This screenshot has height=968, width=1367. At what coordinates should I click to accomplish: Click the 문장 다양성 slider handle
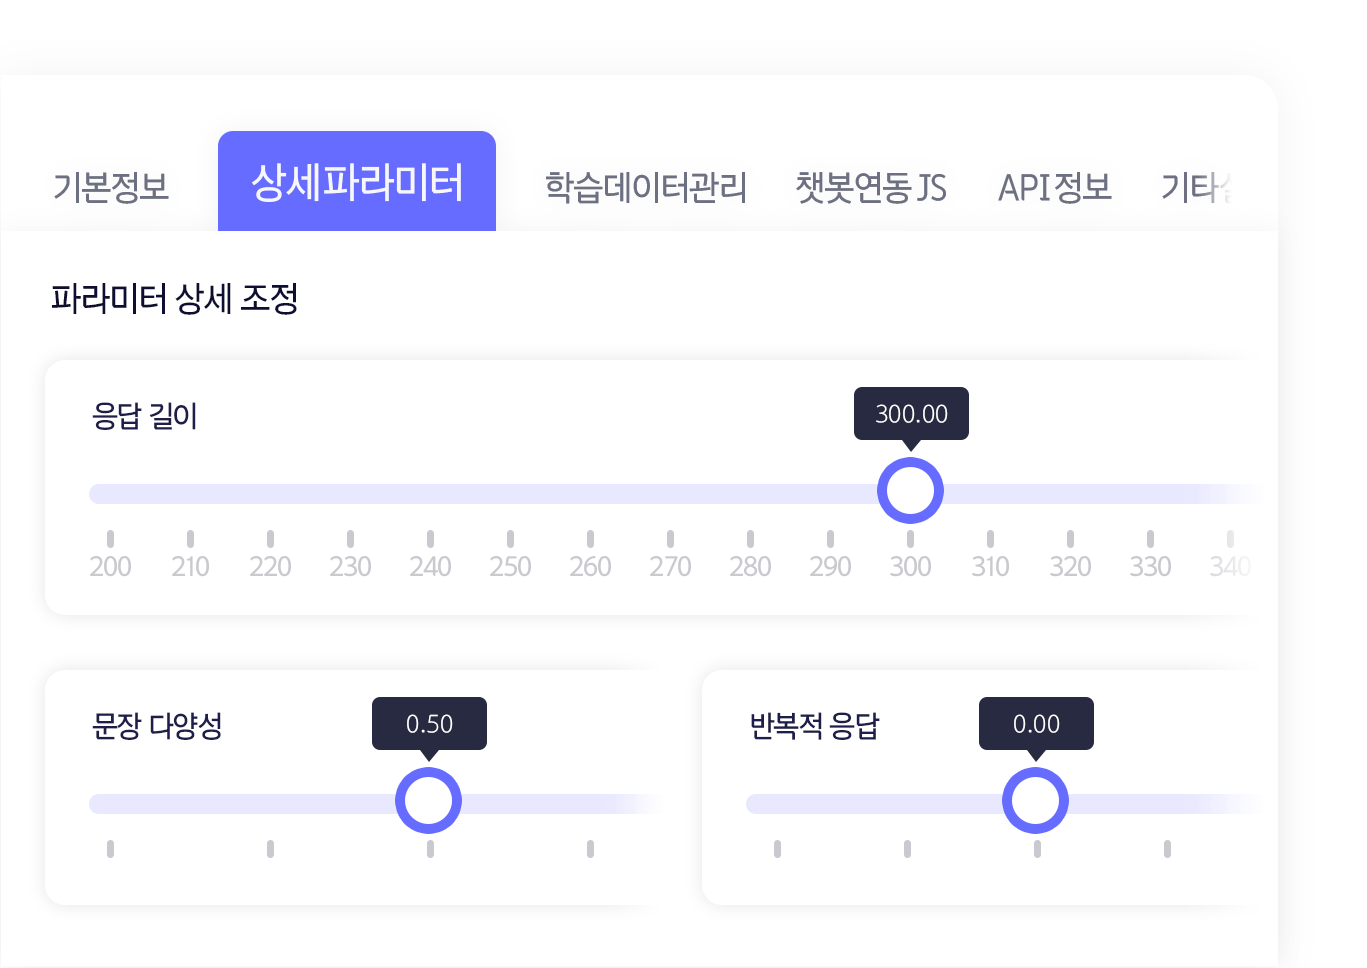(x=428, y=801)
